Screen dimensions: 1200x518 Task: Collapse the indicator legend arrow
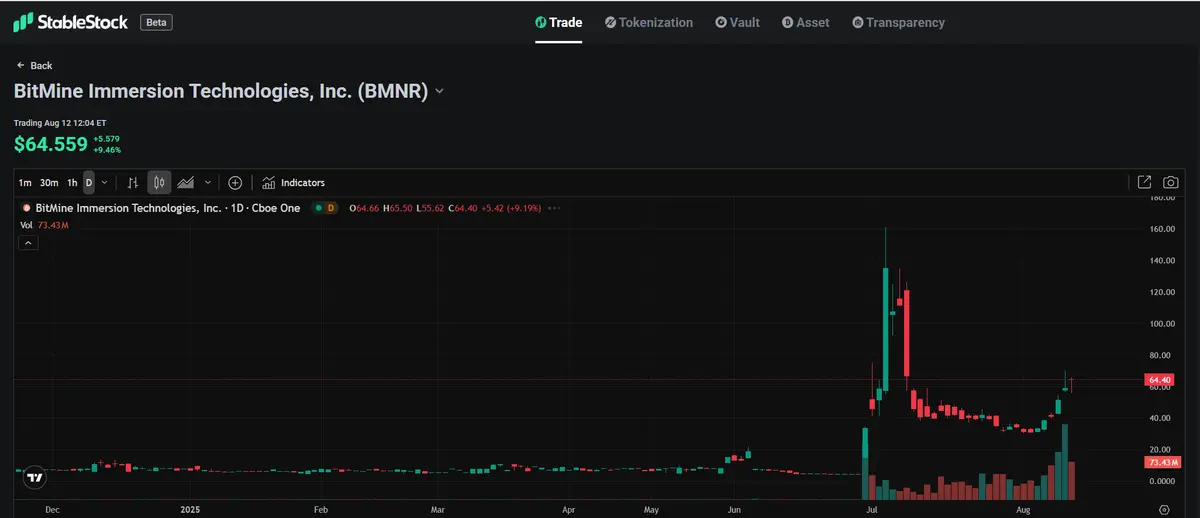28,243
